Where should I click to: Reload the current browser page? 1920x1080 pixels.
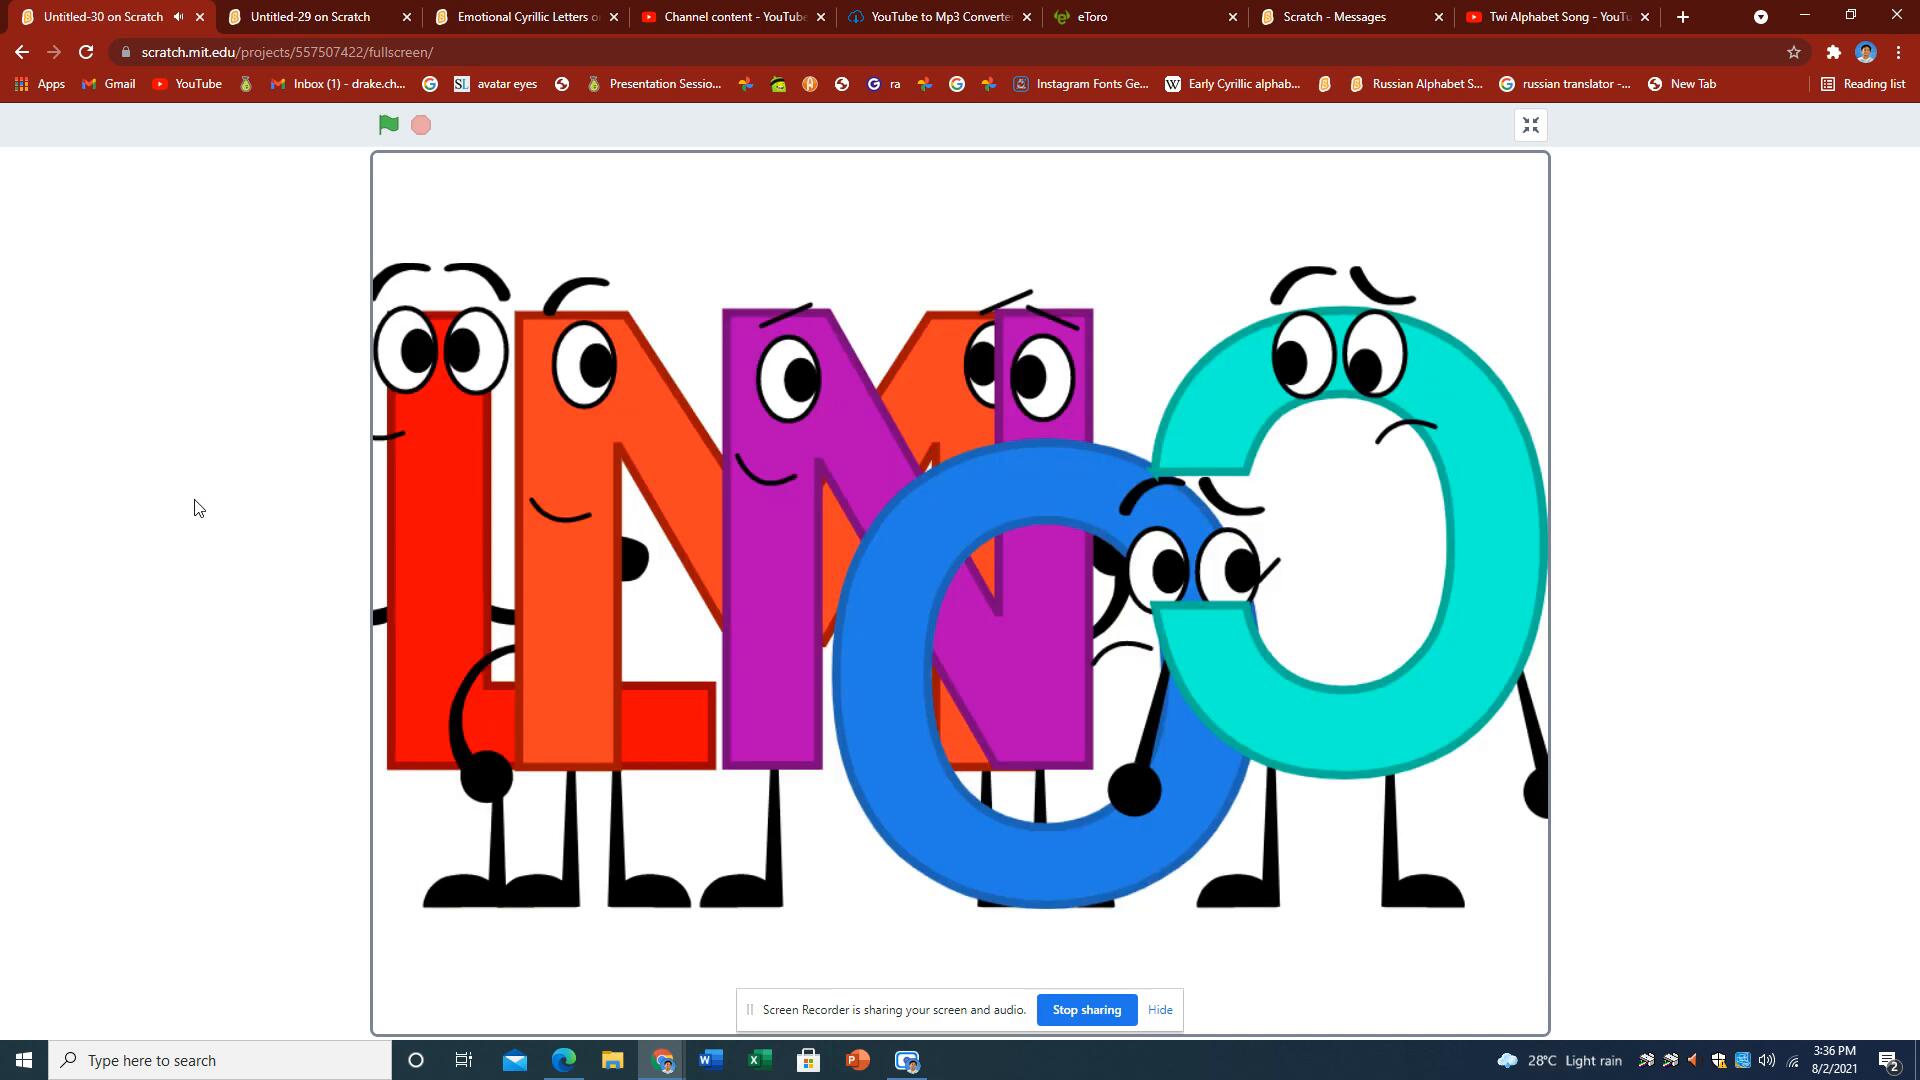86,52
